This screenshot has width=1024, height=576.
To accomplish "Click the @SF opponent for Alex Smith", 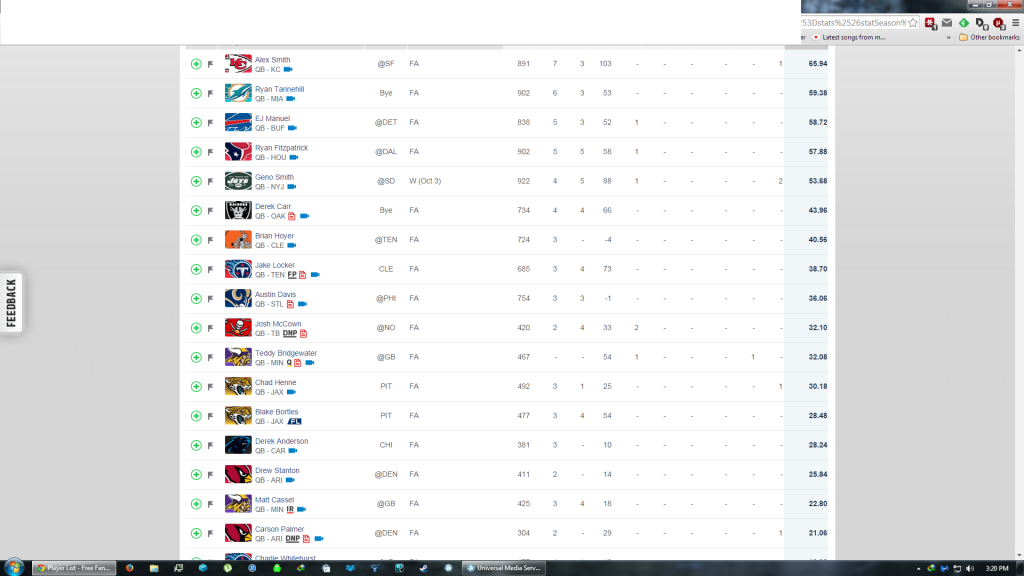I will point(386,64).
